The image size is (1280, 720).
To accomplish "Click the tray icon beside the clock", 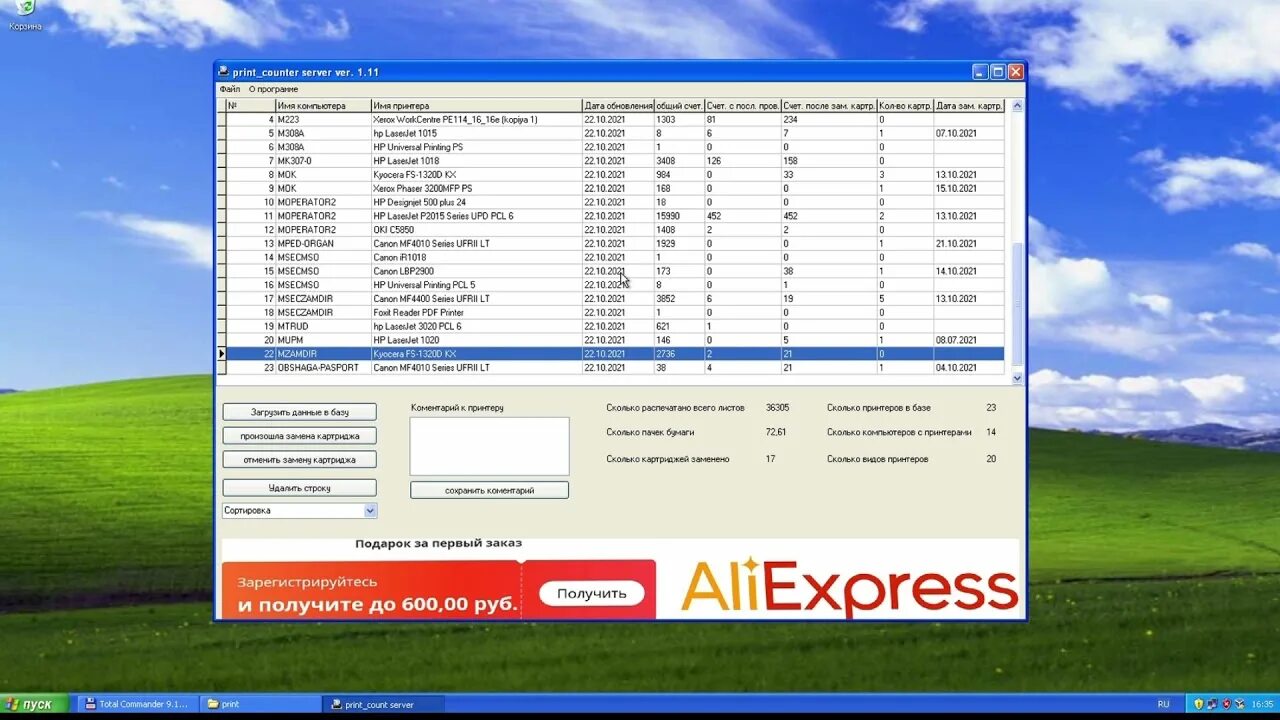I will click(x=1240, y=704).
